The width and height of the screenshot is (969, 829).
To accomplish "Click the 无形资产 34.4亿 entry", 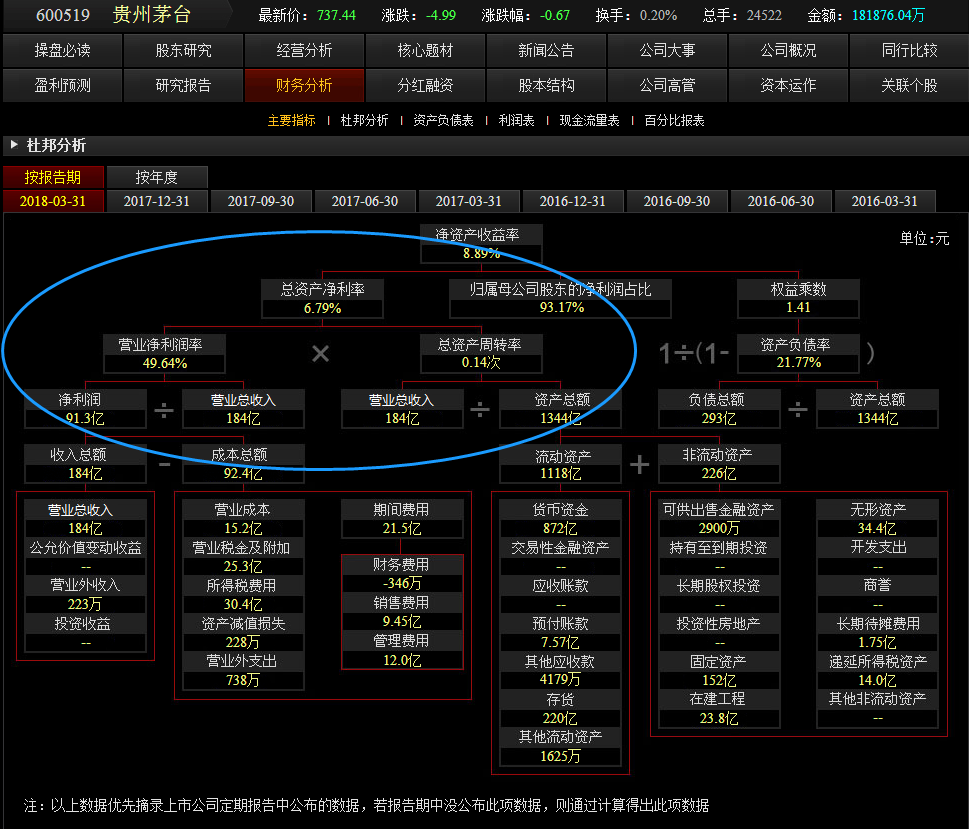I will coord(878,519).
